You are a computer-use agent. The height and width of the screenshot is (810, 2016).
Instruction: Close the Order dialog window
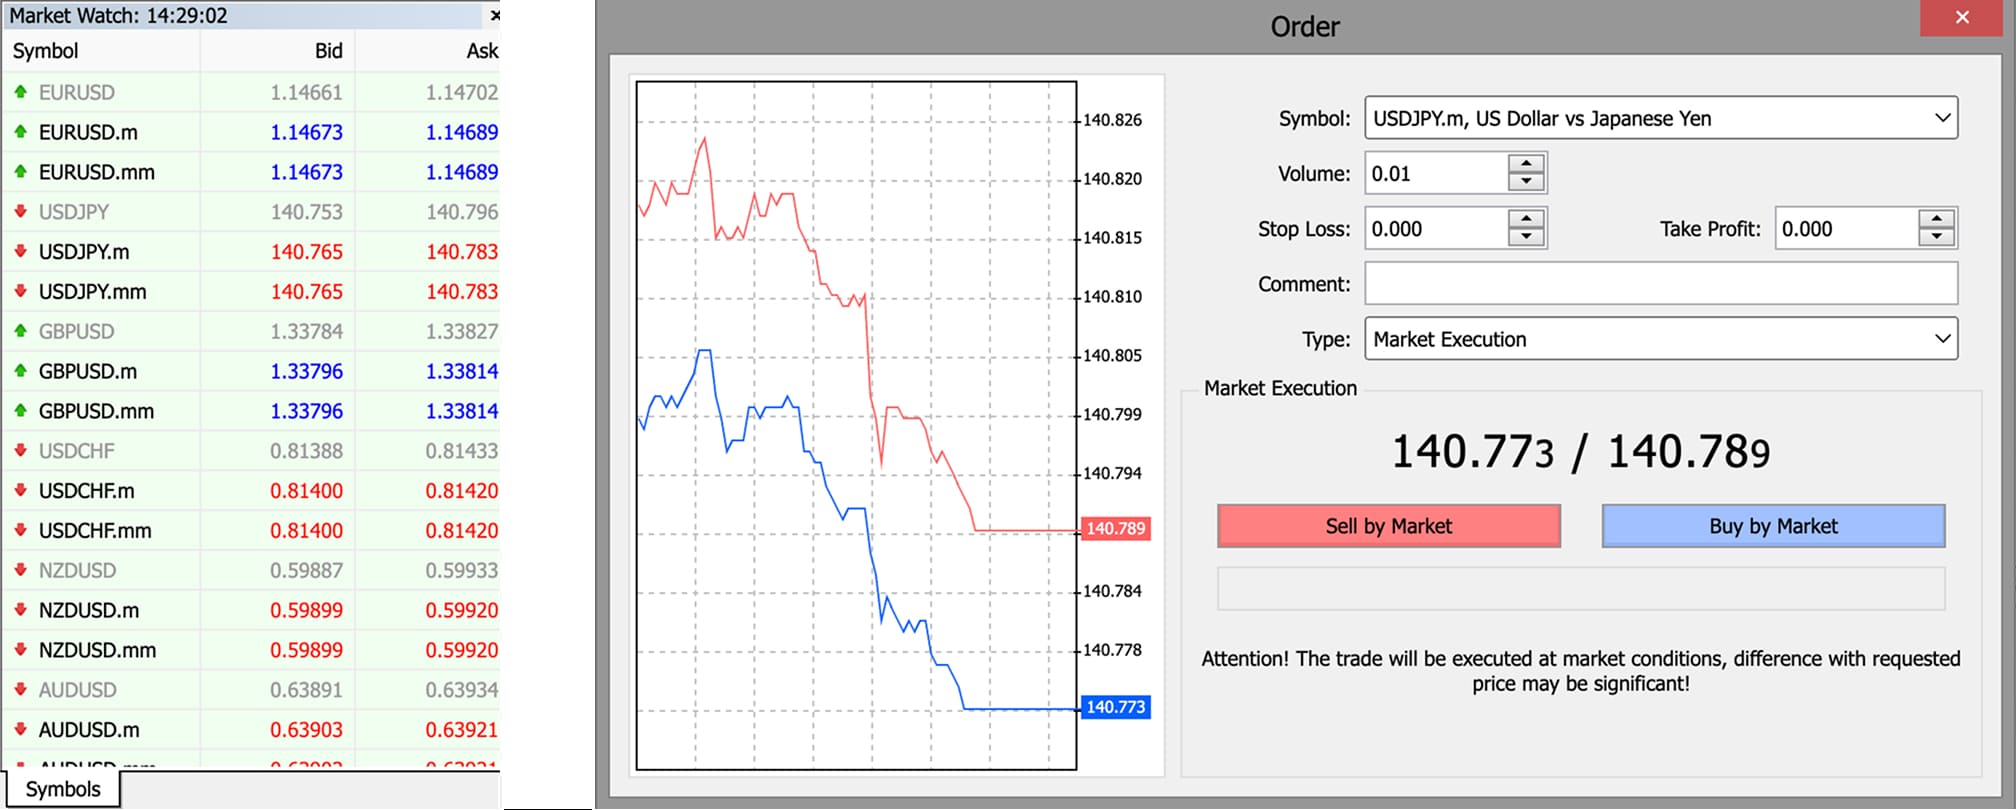tap(1961, 18)
